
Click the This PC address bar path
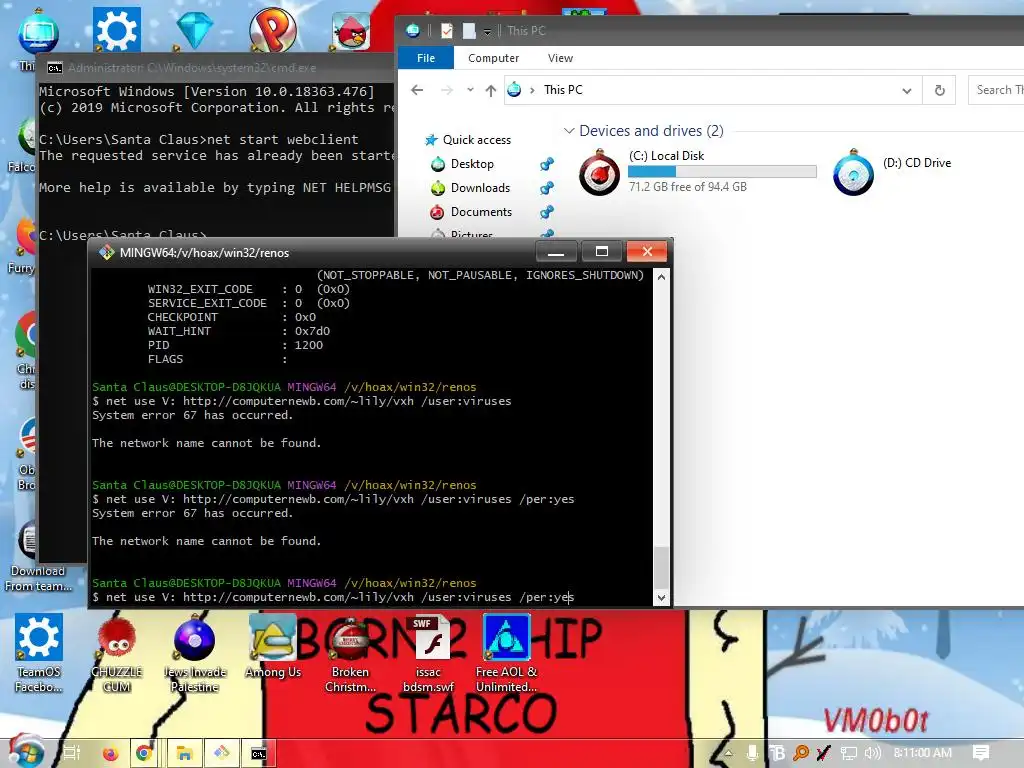[x=563, y=89]
